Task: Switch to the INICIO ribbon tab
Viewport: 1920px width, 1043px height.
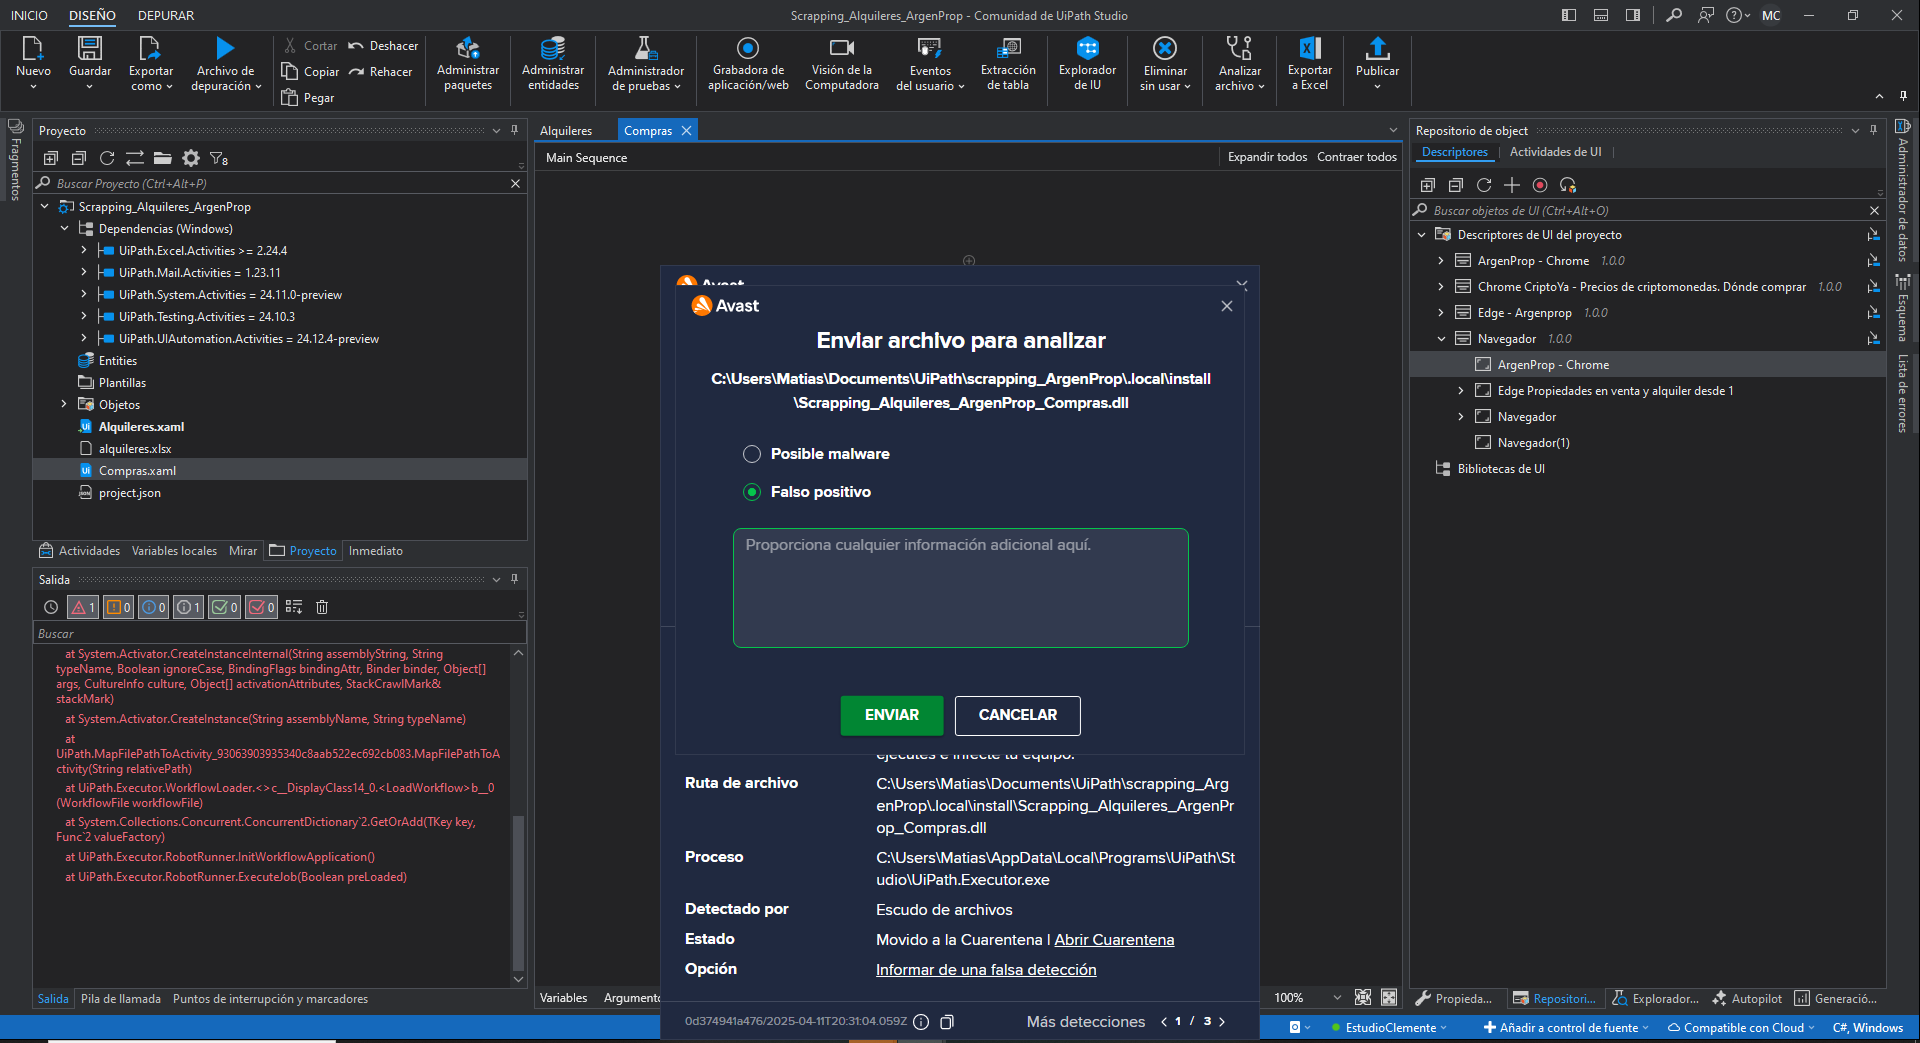Action: pyautogui.click(x=29, y=15)
